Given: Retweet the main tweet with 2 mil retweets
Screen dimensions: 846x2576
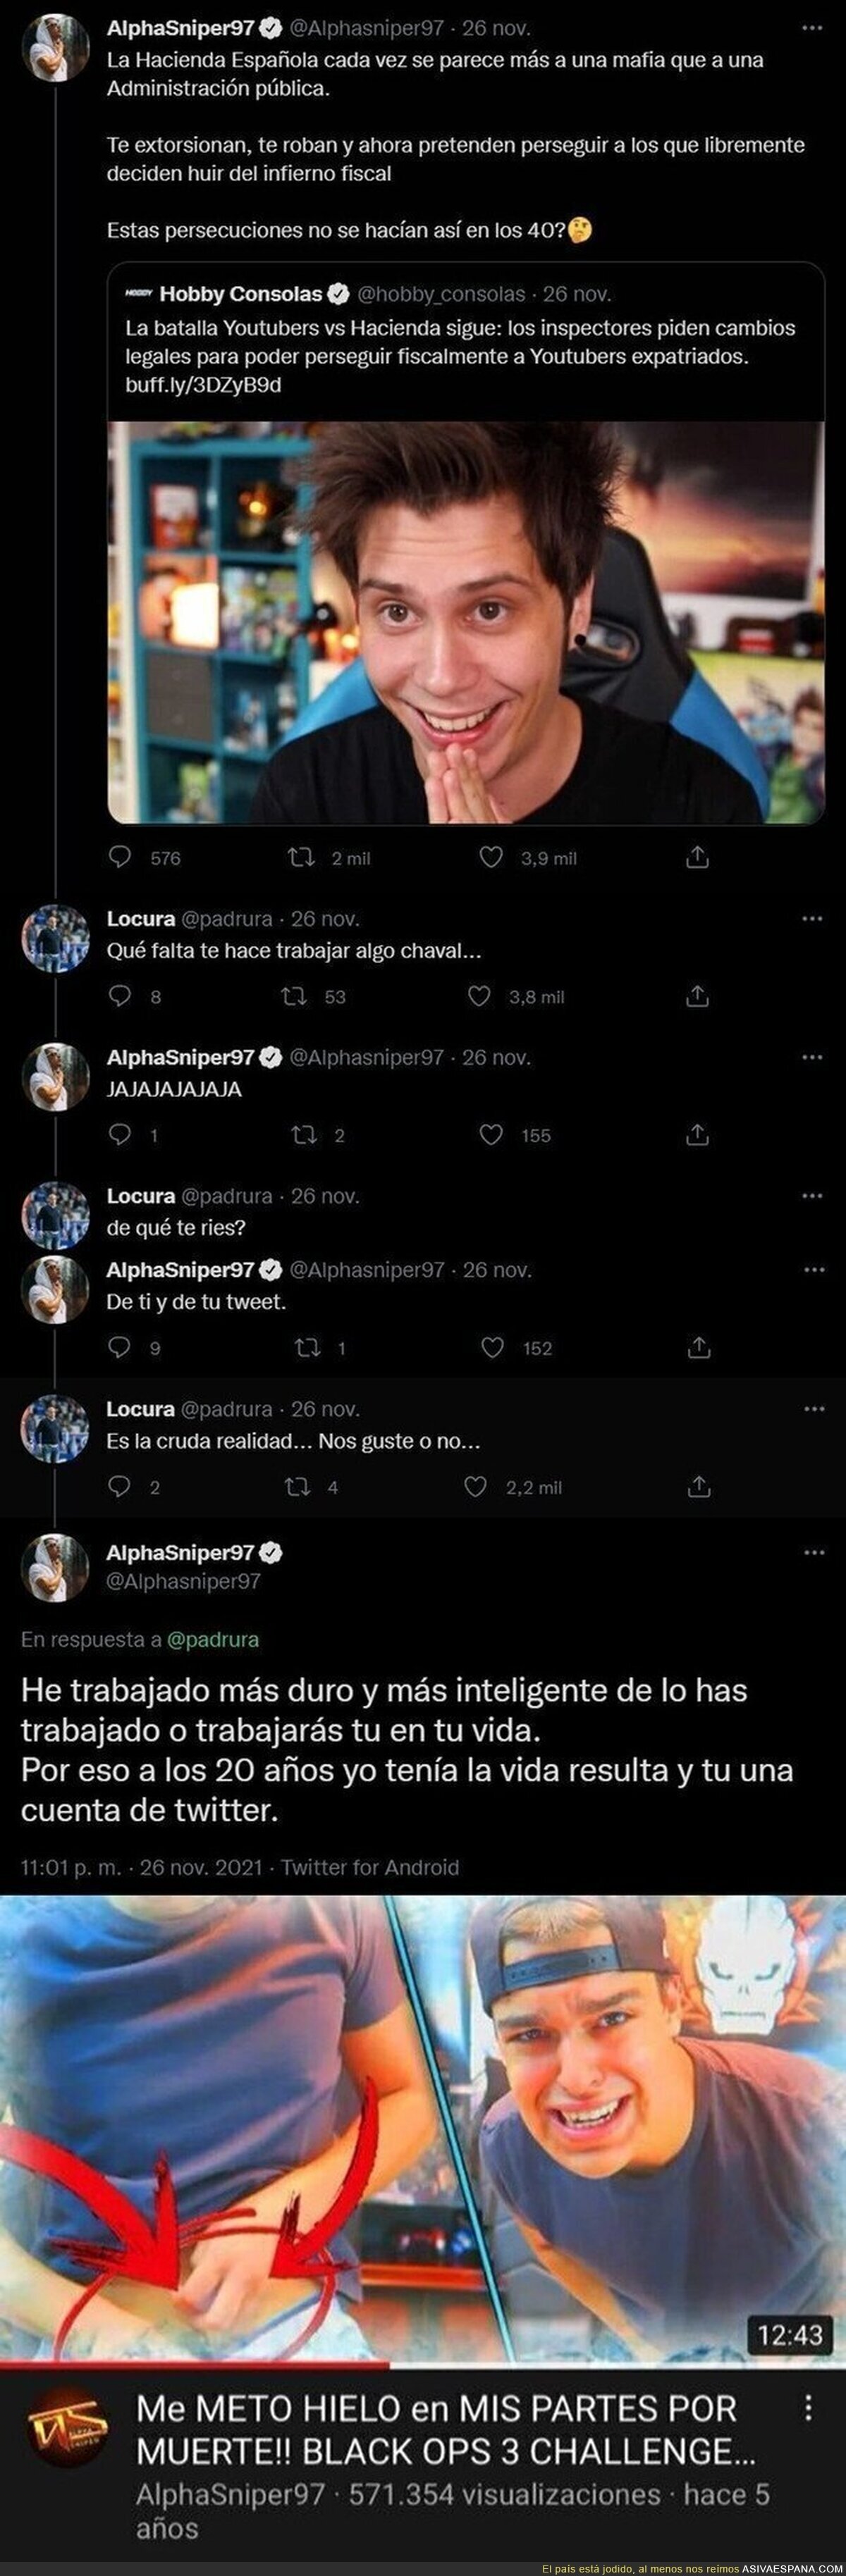Looking at the screenshot, I should point(302,857).
